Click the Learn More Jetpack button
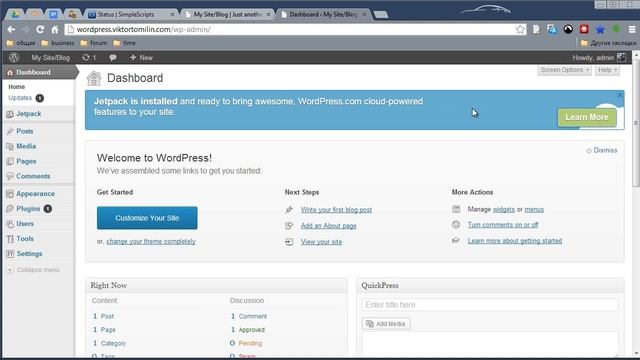The width and height of the screenshot is (640, 360). tap(587, 117)
